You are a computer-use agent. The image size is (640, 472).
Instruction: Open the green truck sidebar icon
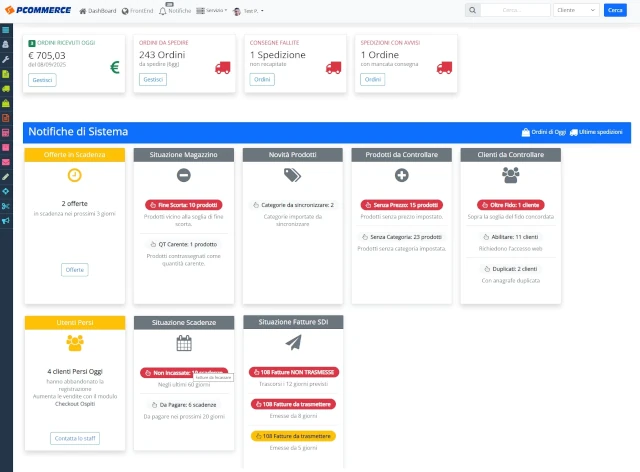tap(6, 89)
